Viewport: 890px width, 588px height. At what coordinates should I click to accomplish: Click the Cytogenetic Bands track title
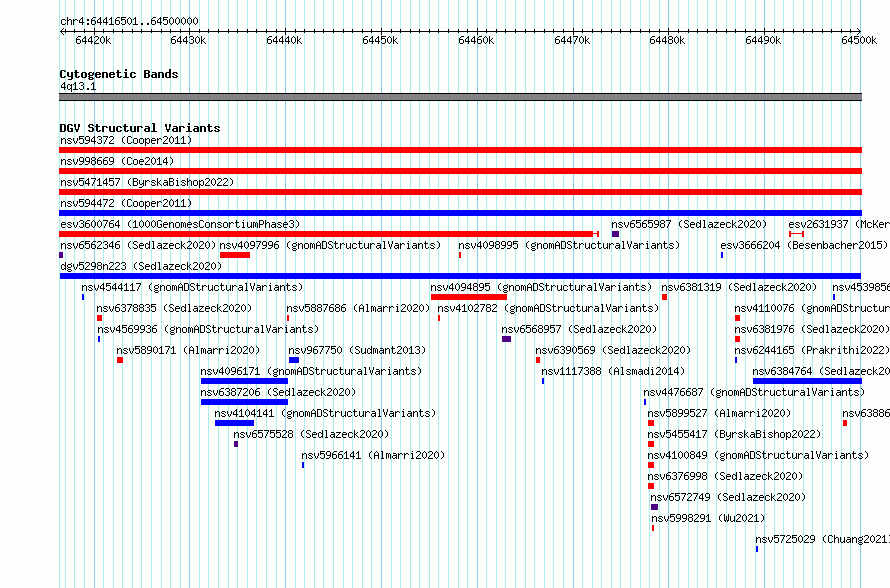coord(119,74)
